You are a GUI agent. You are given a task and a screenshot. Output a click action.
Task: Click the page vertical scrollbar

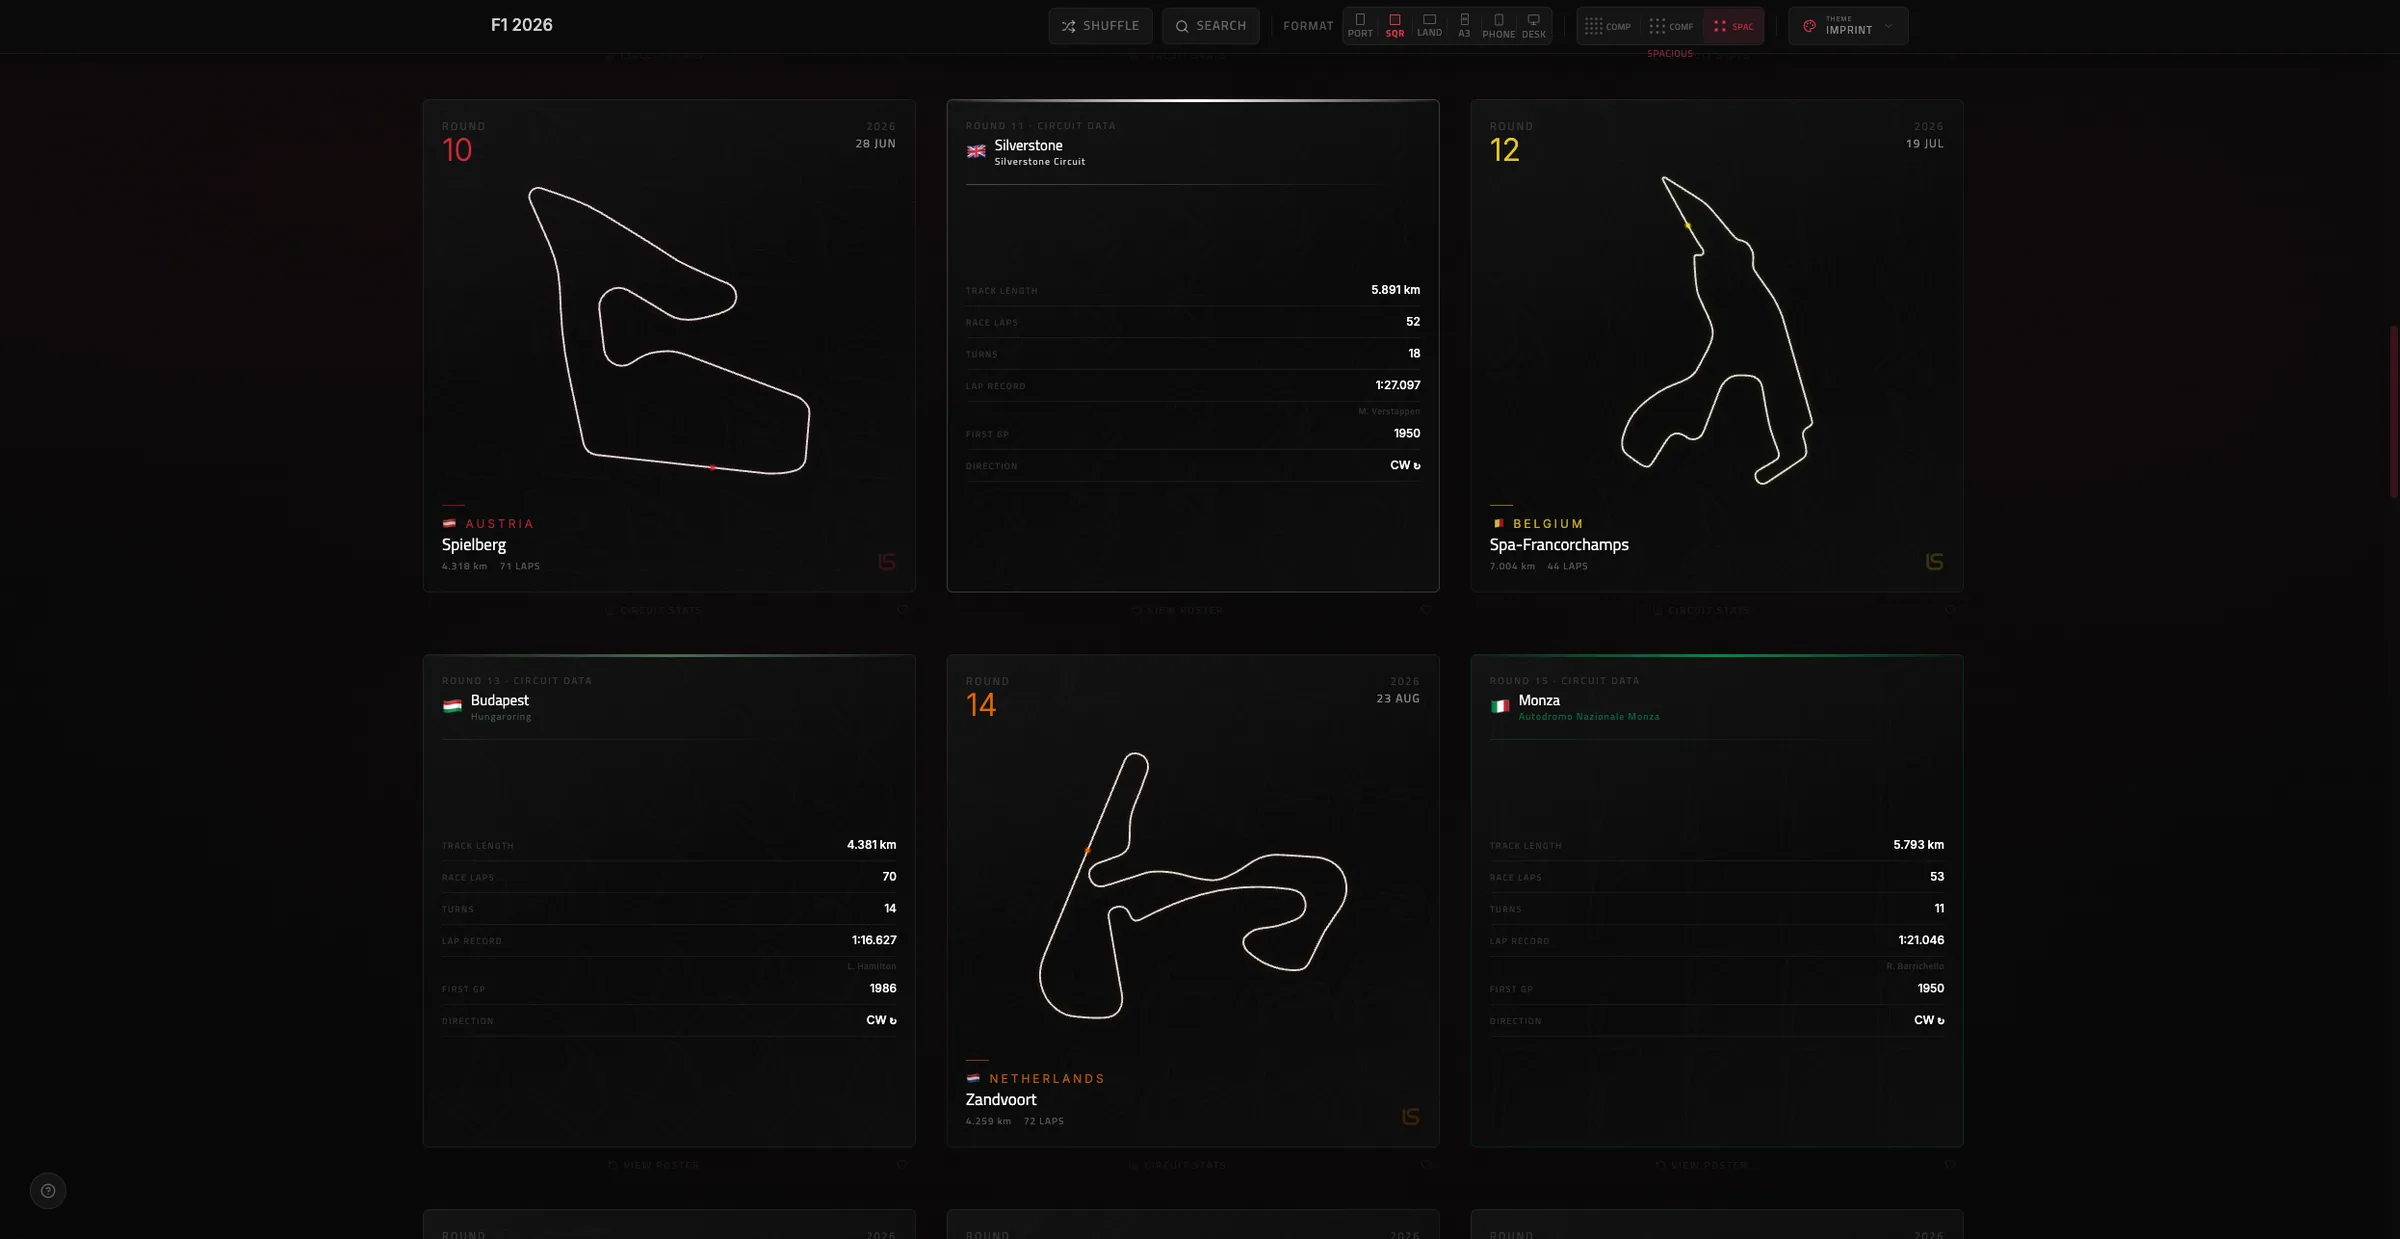coord(2394,410)
